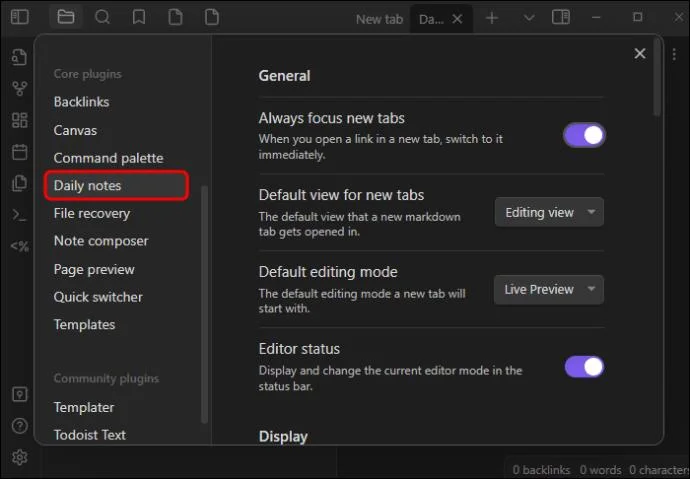The width and height of the screenshot is (690, 479).
Task: Open the Editing view dropdown
Action: coord(549,212)
